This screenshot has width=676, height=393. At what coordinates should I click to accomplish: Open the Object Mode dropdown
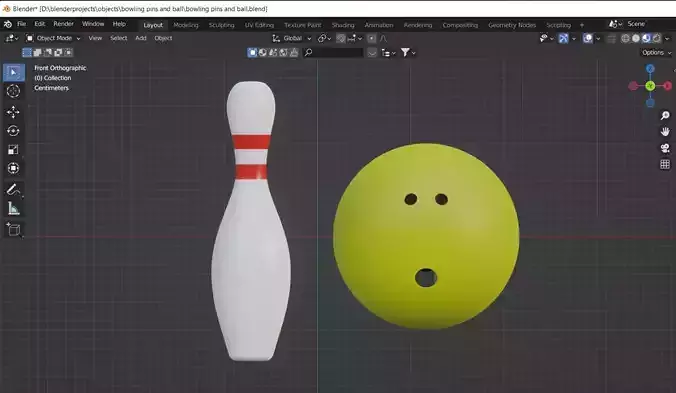point(53,38)
